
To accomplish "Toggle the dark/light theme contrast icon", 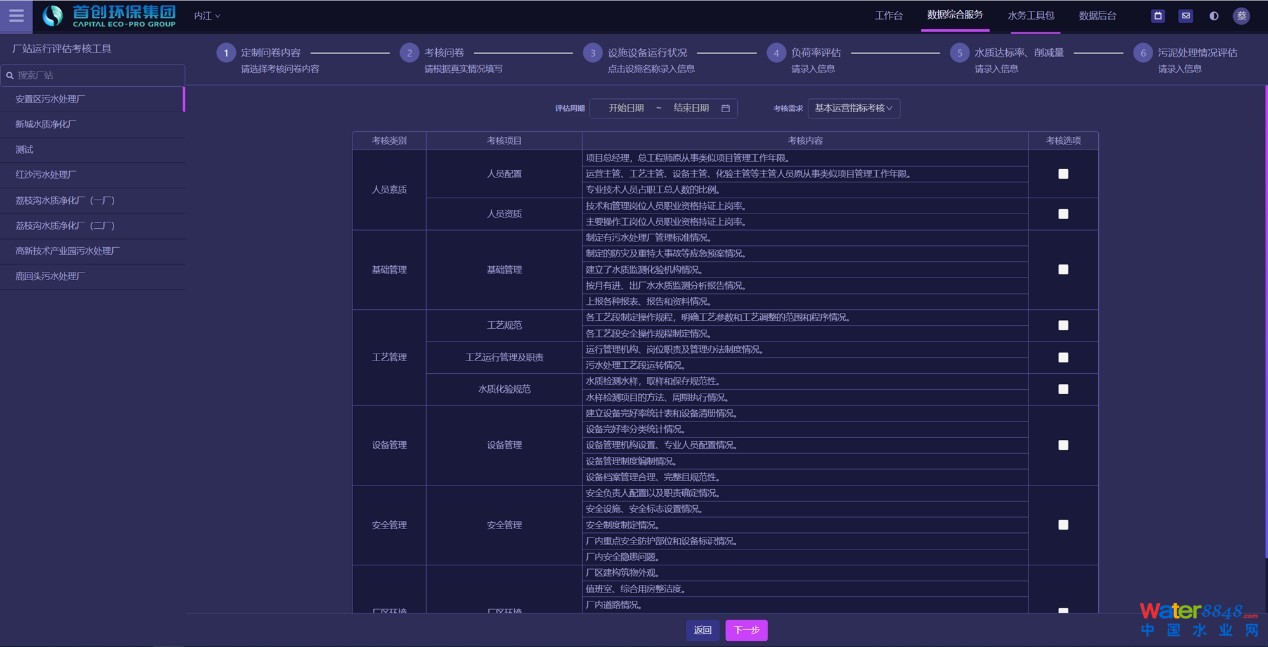I will click(1213, 16).
